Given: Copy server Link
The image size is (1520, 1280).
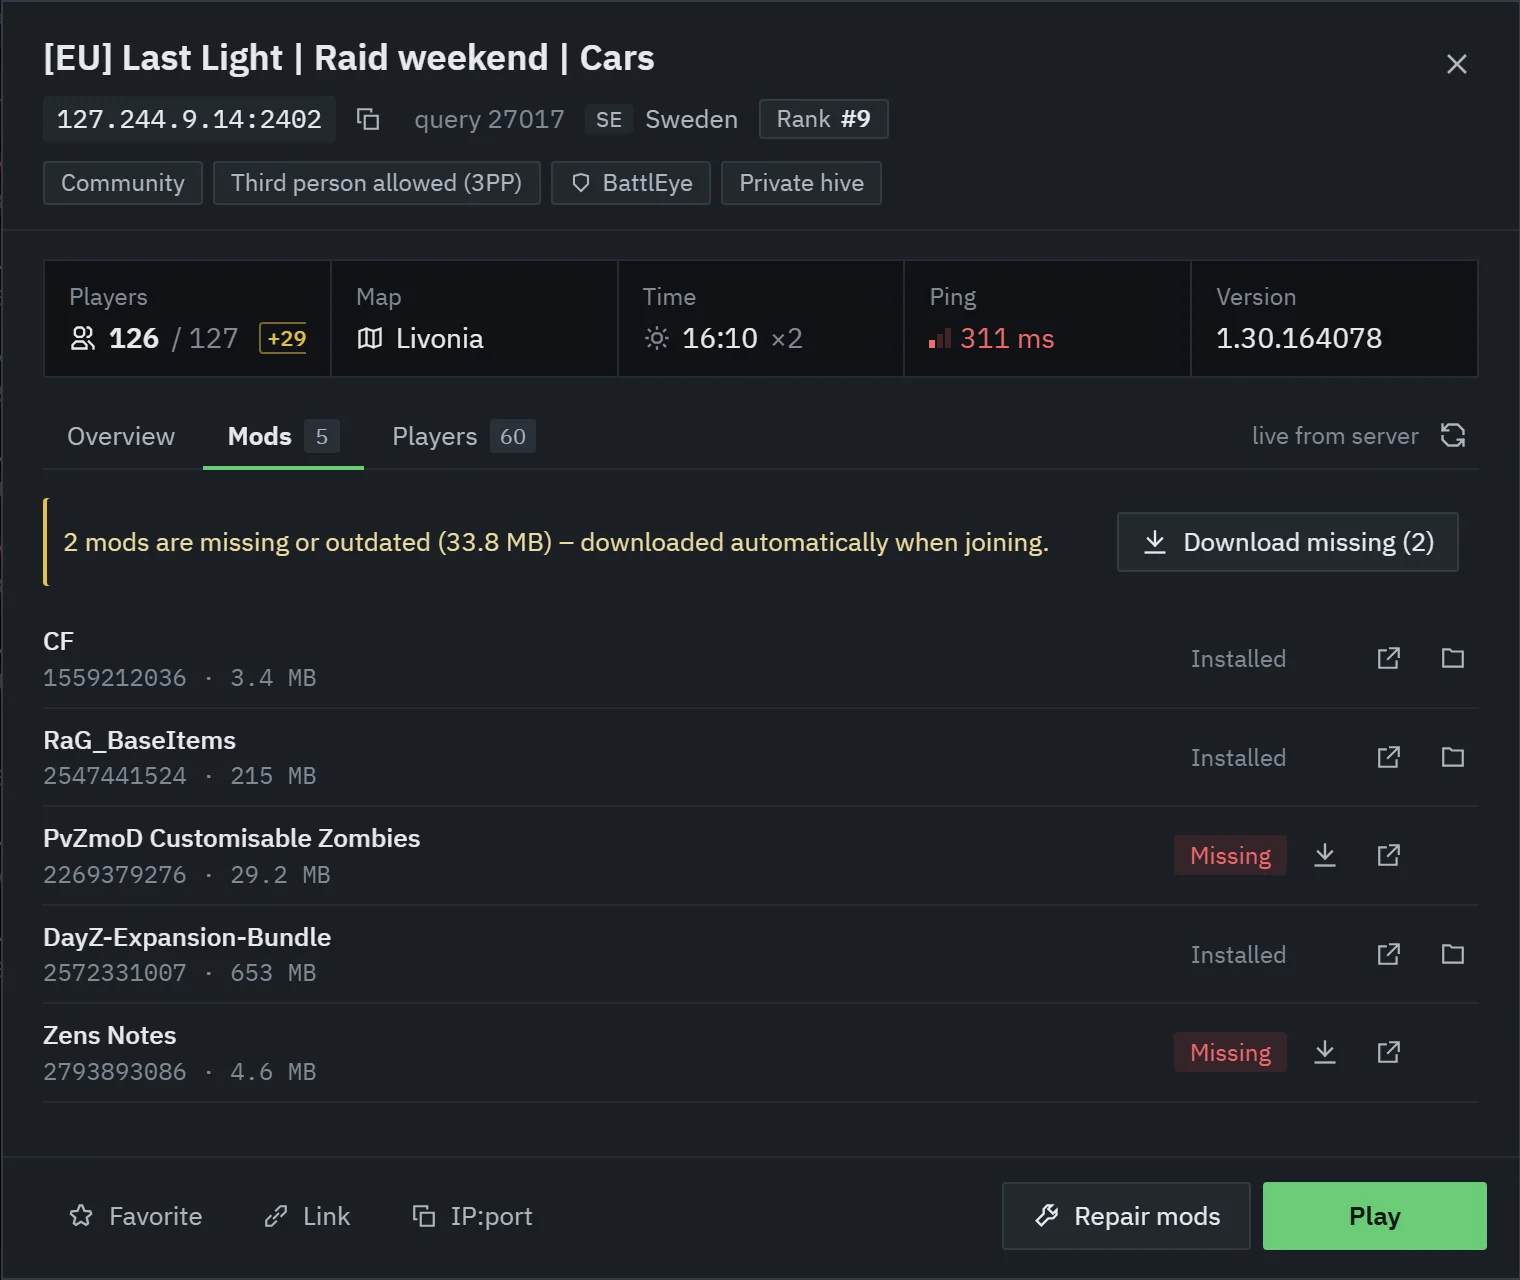Looking at the screenshot, I should tap(307, 1216).
